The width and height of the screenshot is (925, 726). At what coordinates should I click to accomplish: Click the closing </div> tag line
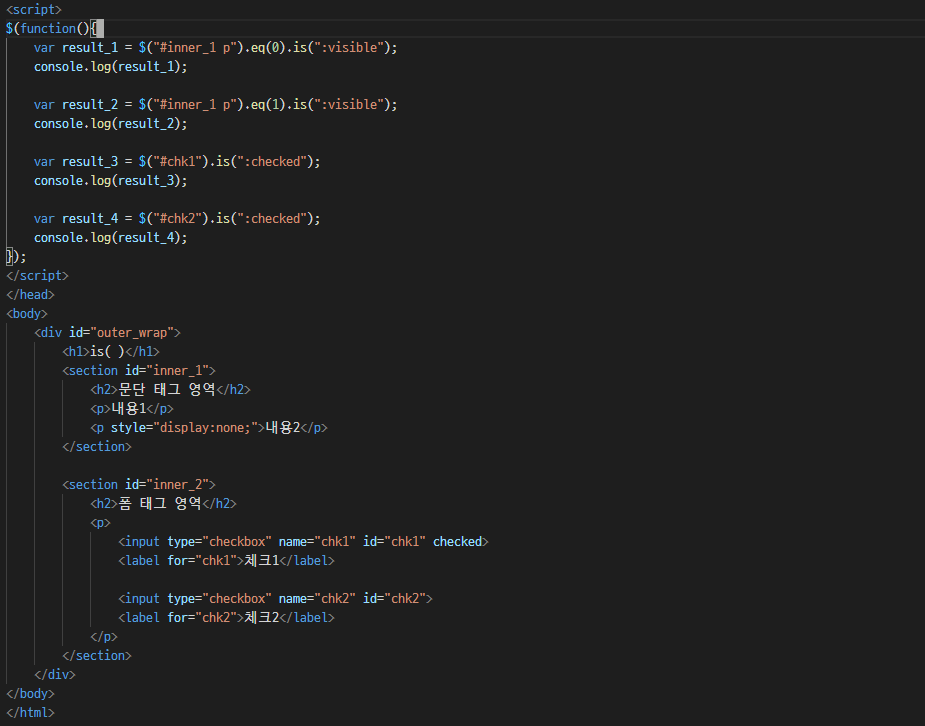pyautogui.click(x=55, y=675)
